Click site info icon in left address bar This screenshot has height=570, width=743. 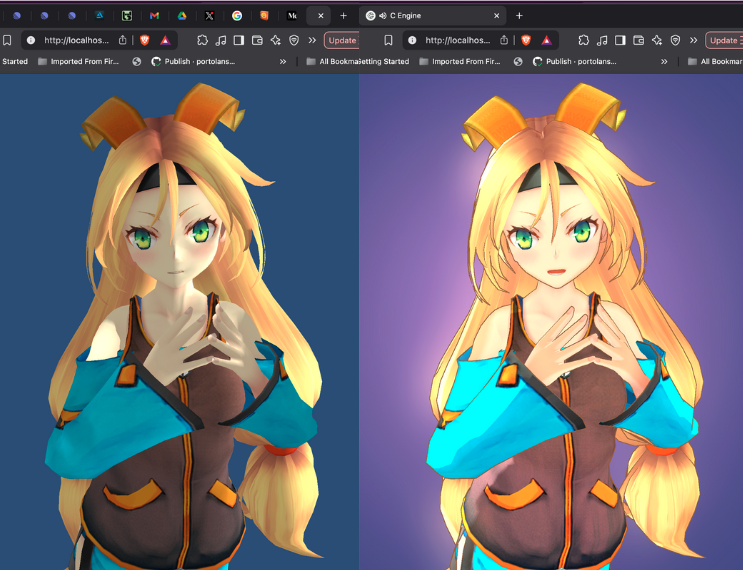(31, 40)
